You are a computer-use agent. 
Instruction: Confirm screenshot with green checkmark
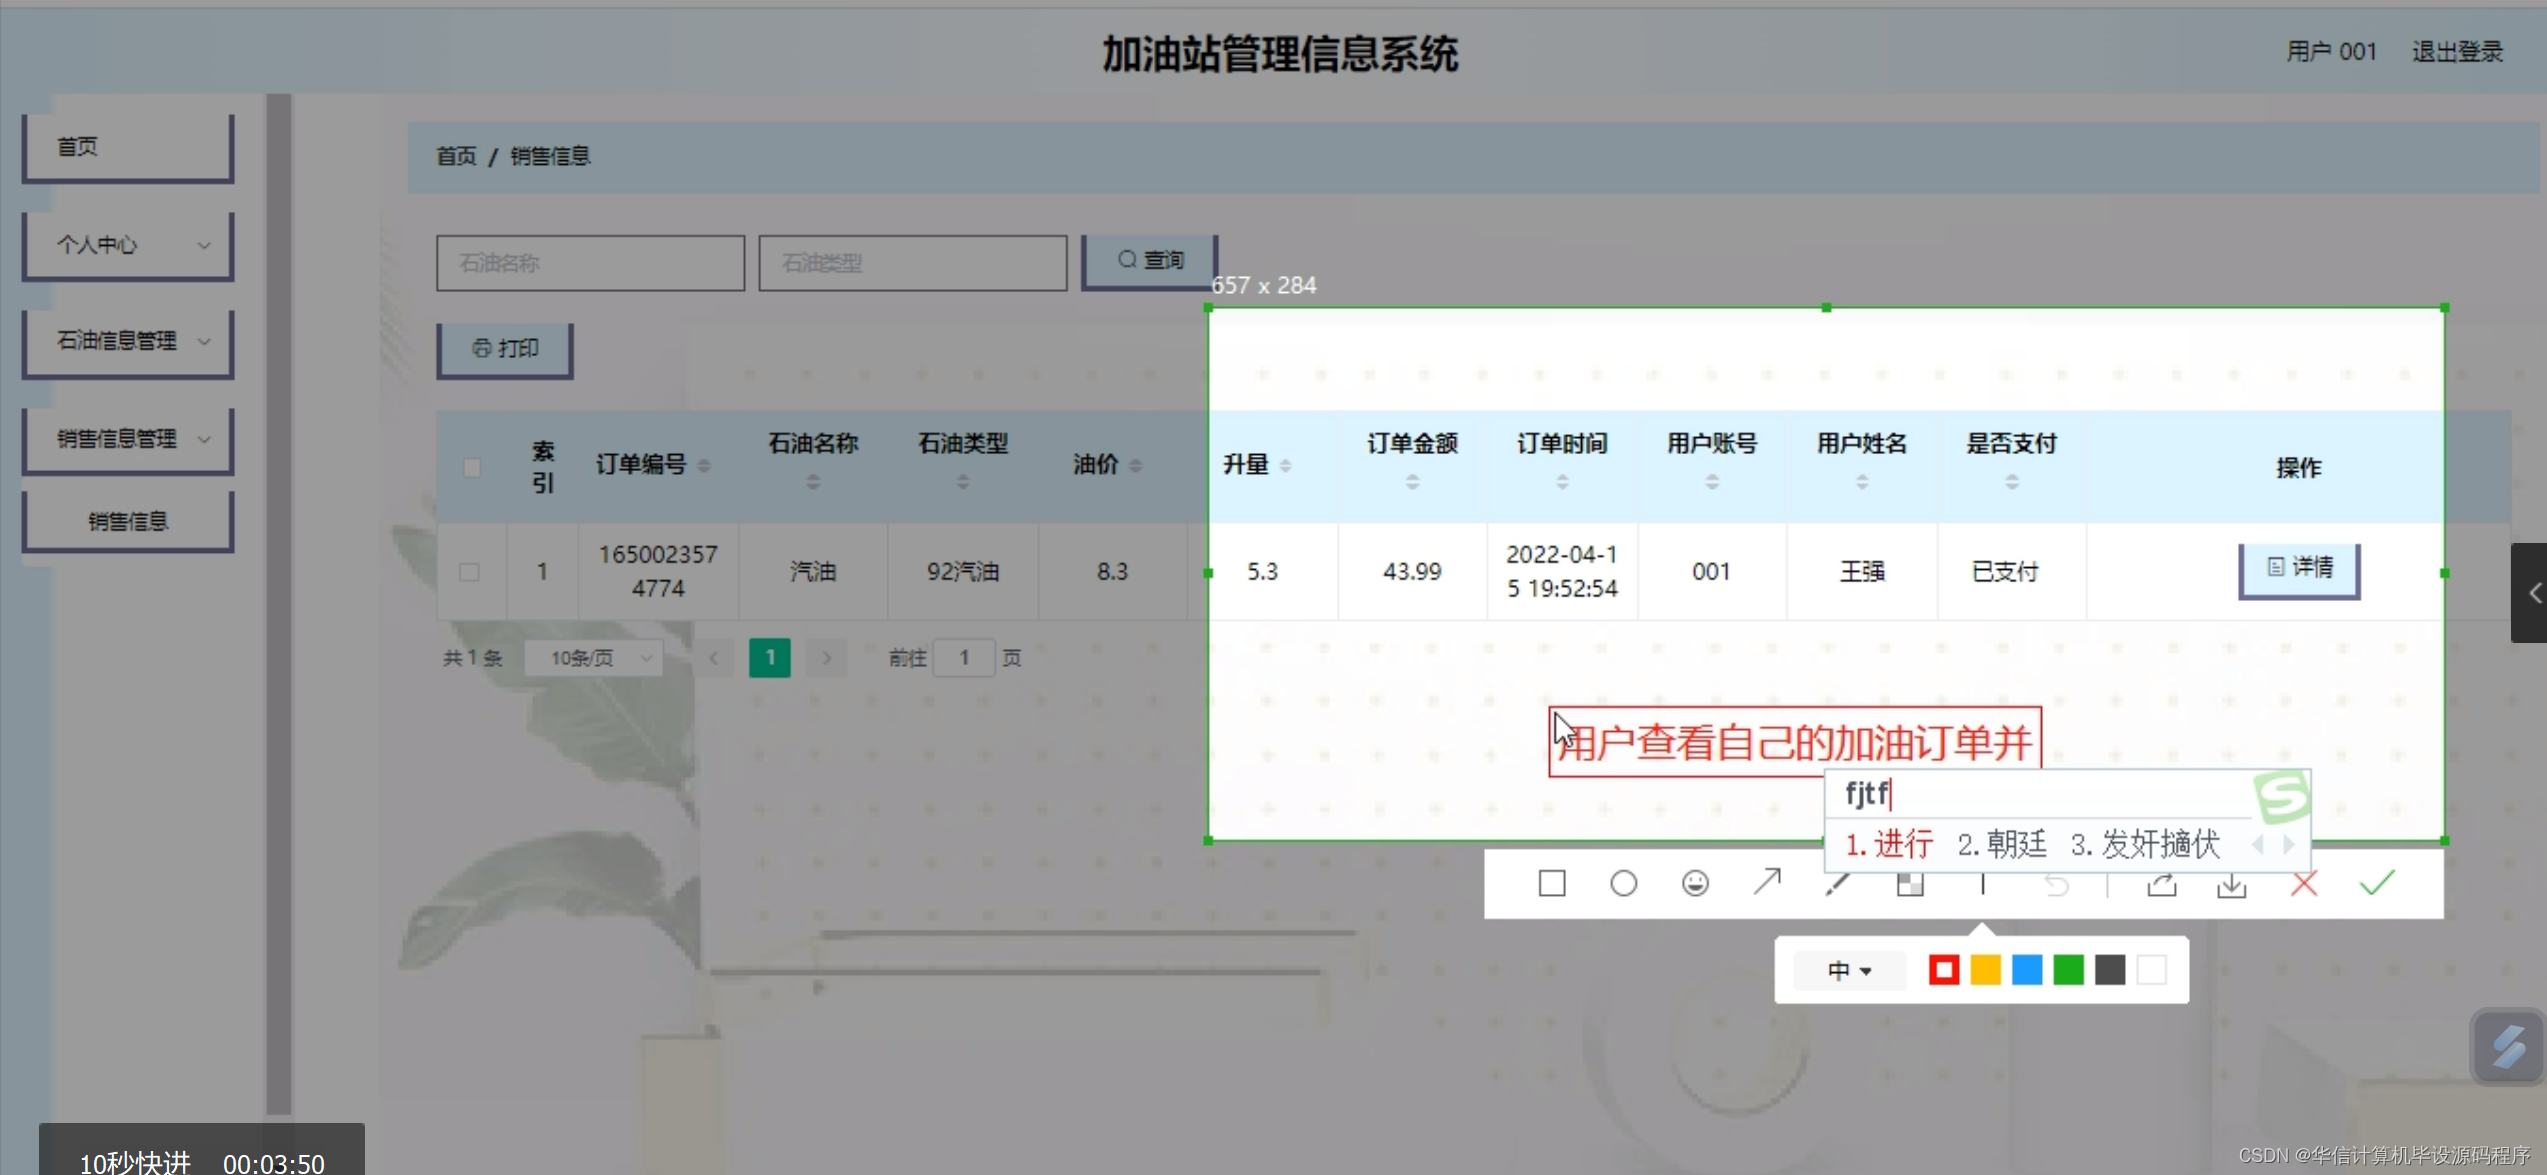point(2377,883)
